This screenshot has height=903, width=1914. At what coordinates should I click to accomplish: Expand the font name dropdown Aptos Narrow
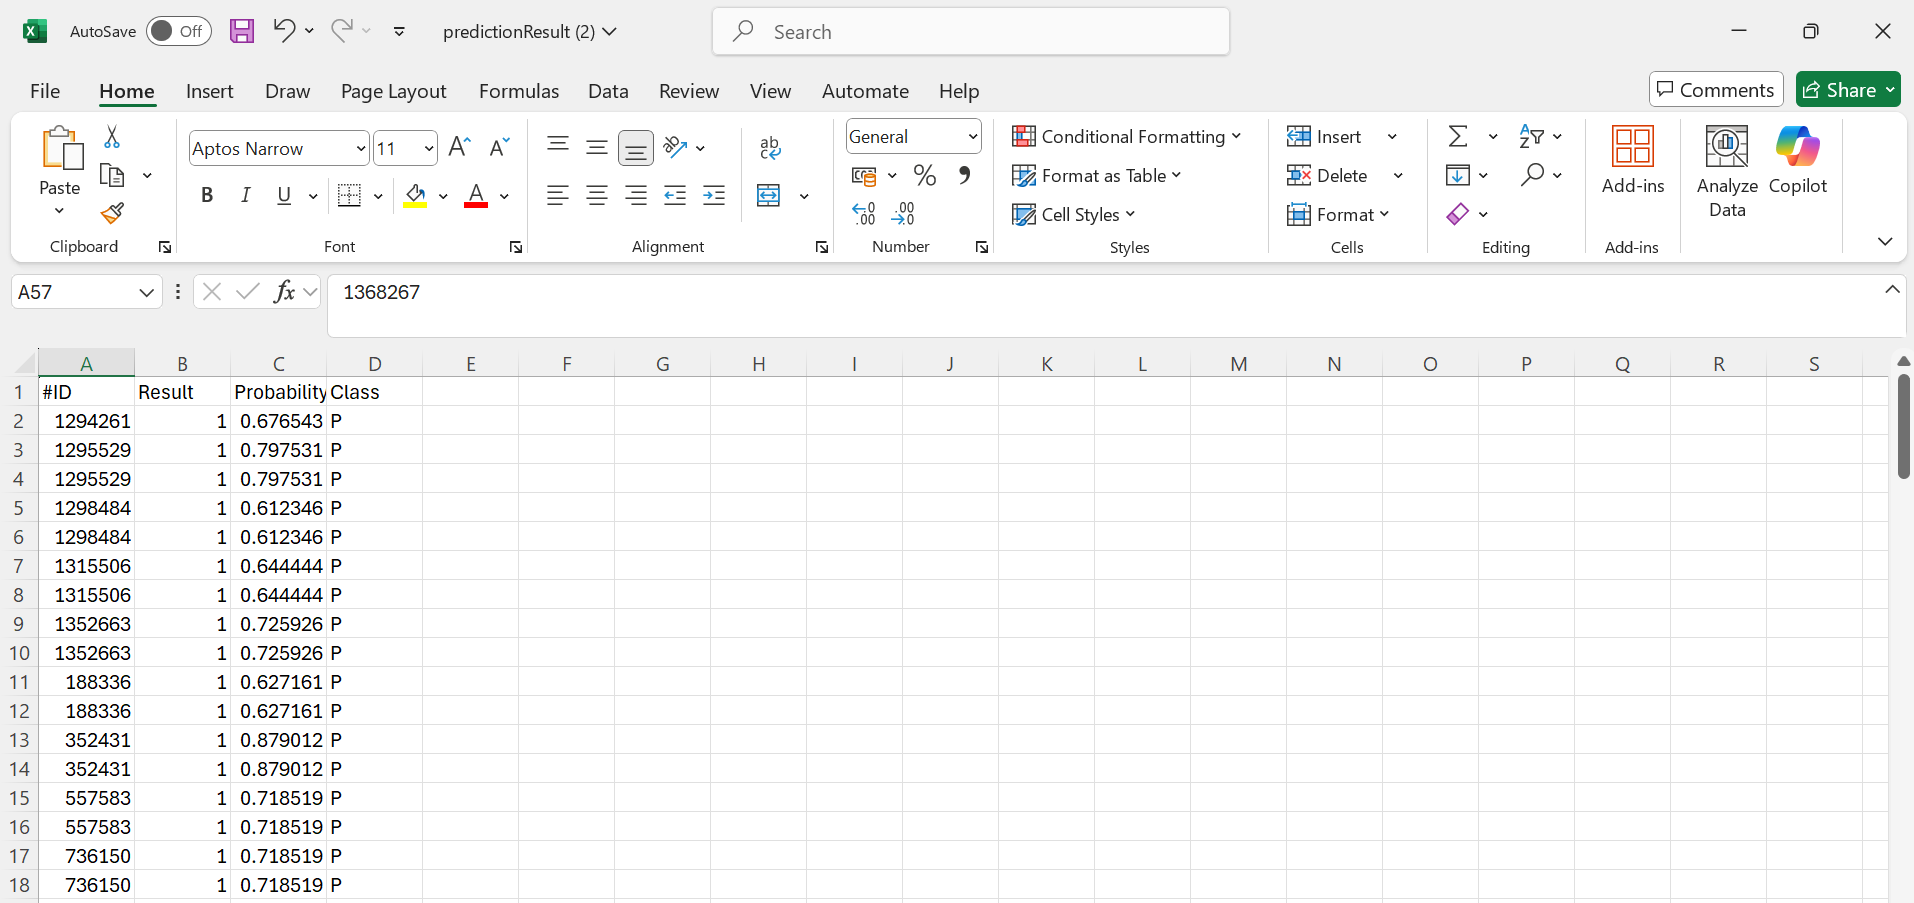coord(360,149)
